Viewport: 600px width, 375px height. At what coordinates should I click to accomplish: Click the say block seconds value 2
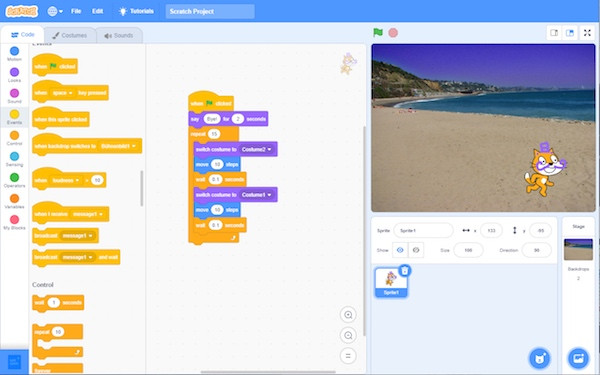point(238,119)
